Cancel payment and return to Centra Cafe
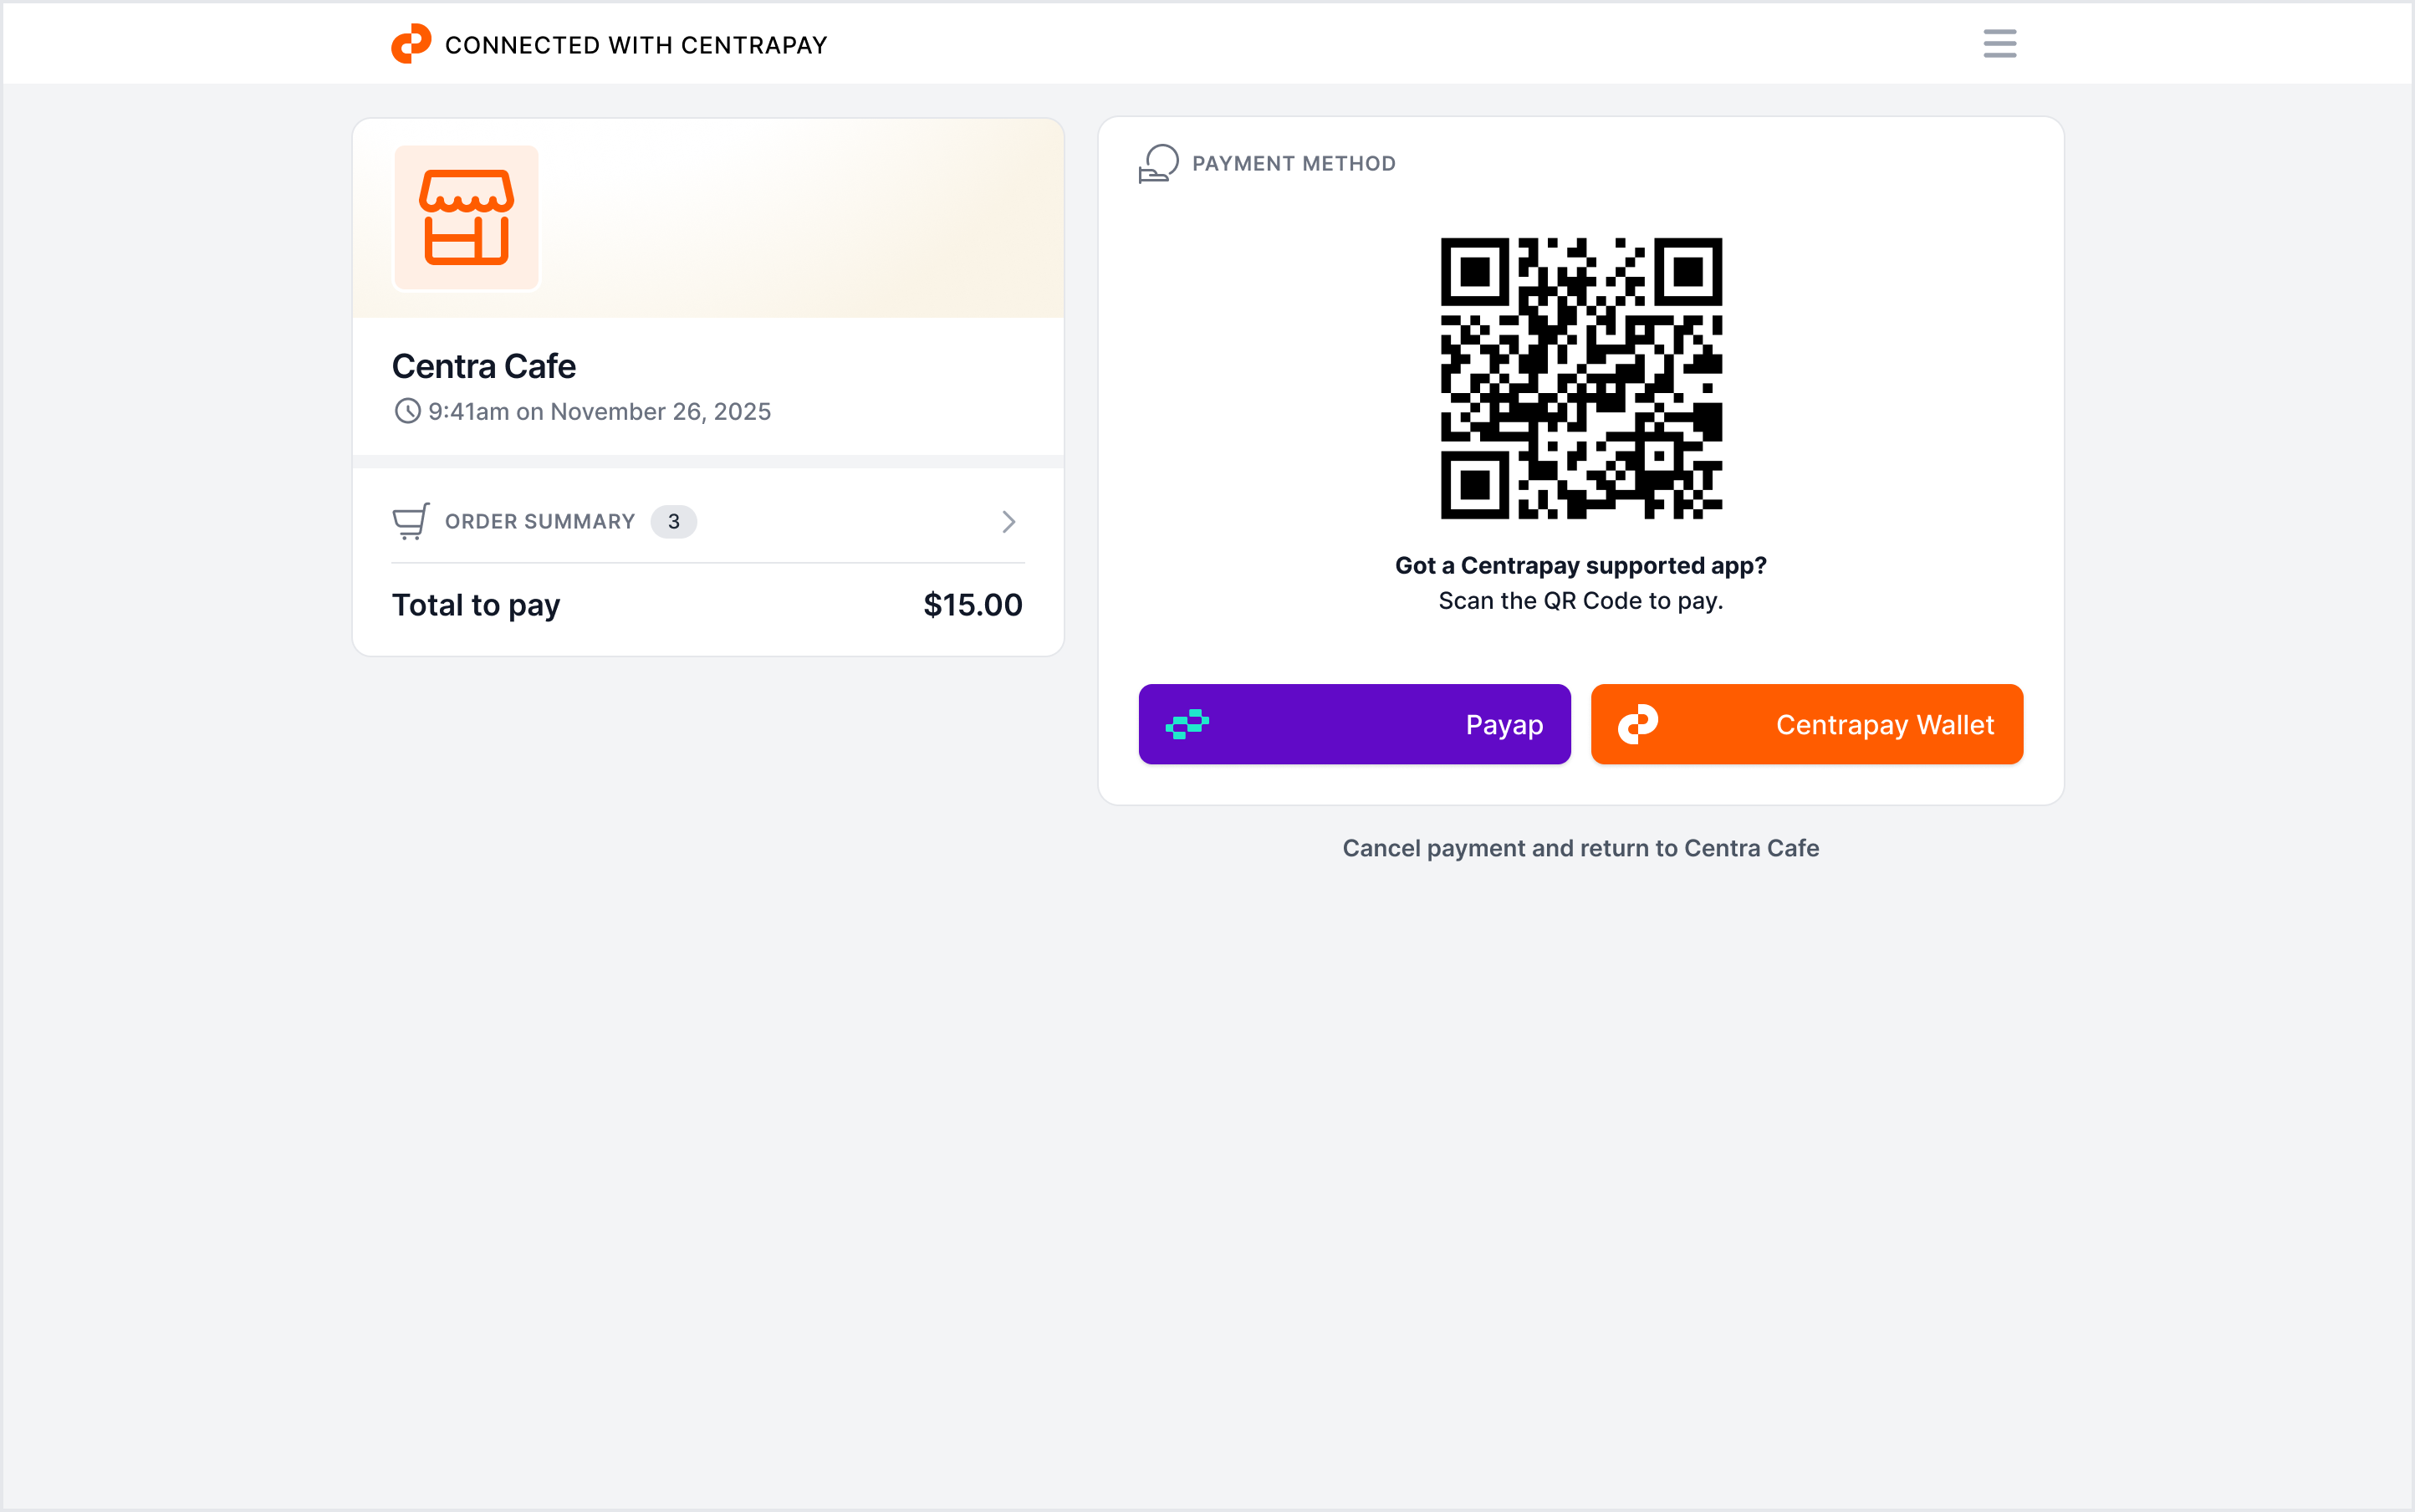Viewport: 2415px width, 1512px height. 1580,848
